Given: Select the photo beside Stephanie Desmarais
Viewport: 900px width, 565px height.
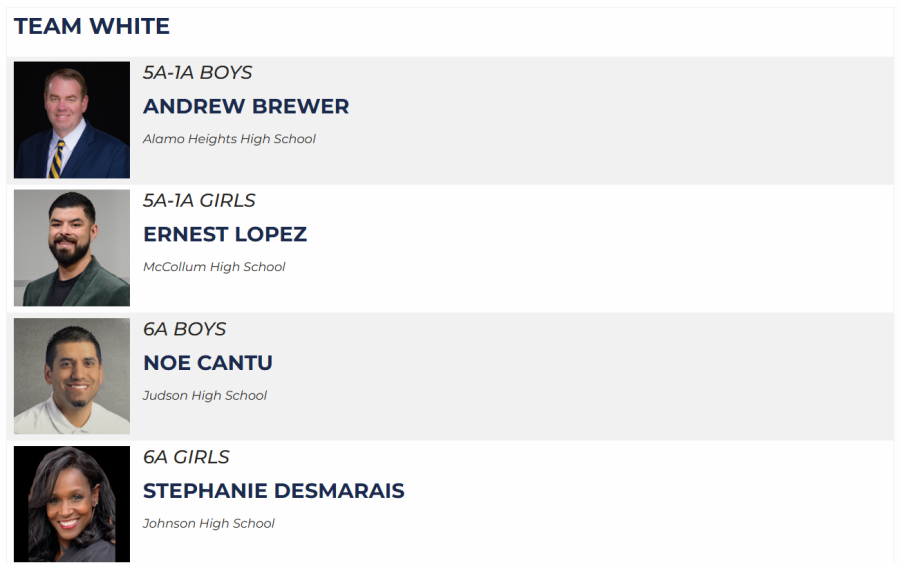Looking at the screenshot, I should pyautogui.click(x=72, y=503).
